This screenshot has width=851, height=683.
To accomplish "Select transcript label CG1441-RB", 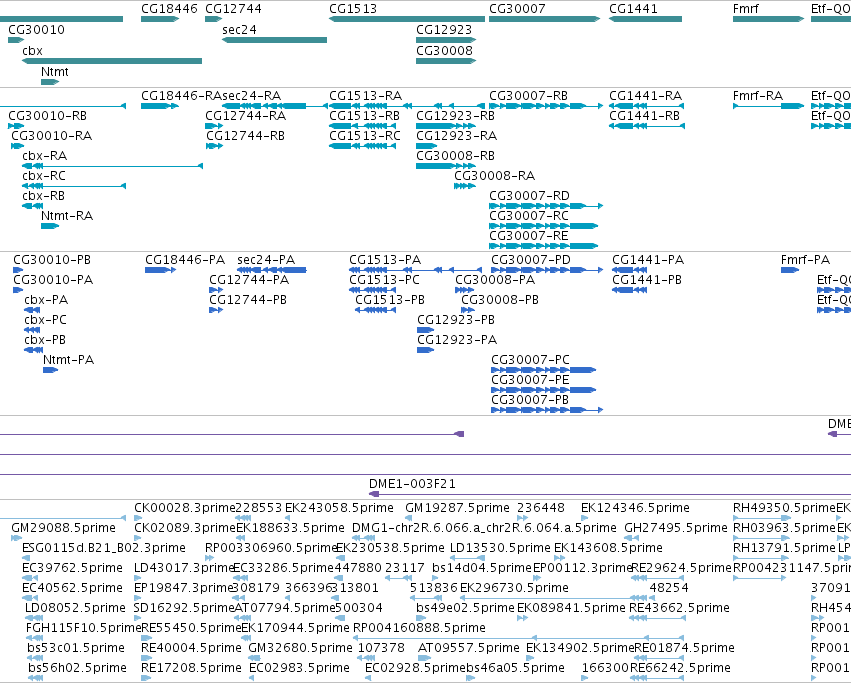I will click(x=644, y=116).
